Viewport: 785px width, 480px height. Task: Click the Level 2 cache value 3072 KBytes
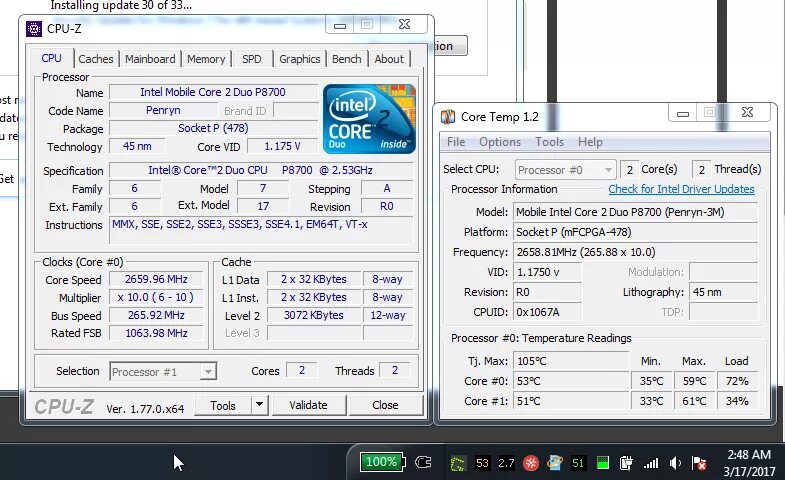[314, 315]
